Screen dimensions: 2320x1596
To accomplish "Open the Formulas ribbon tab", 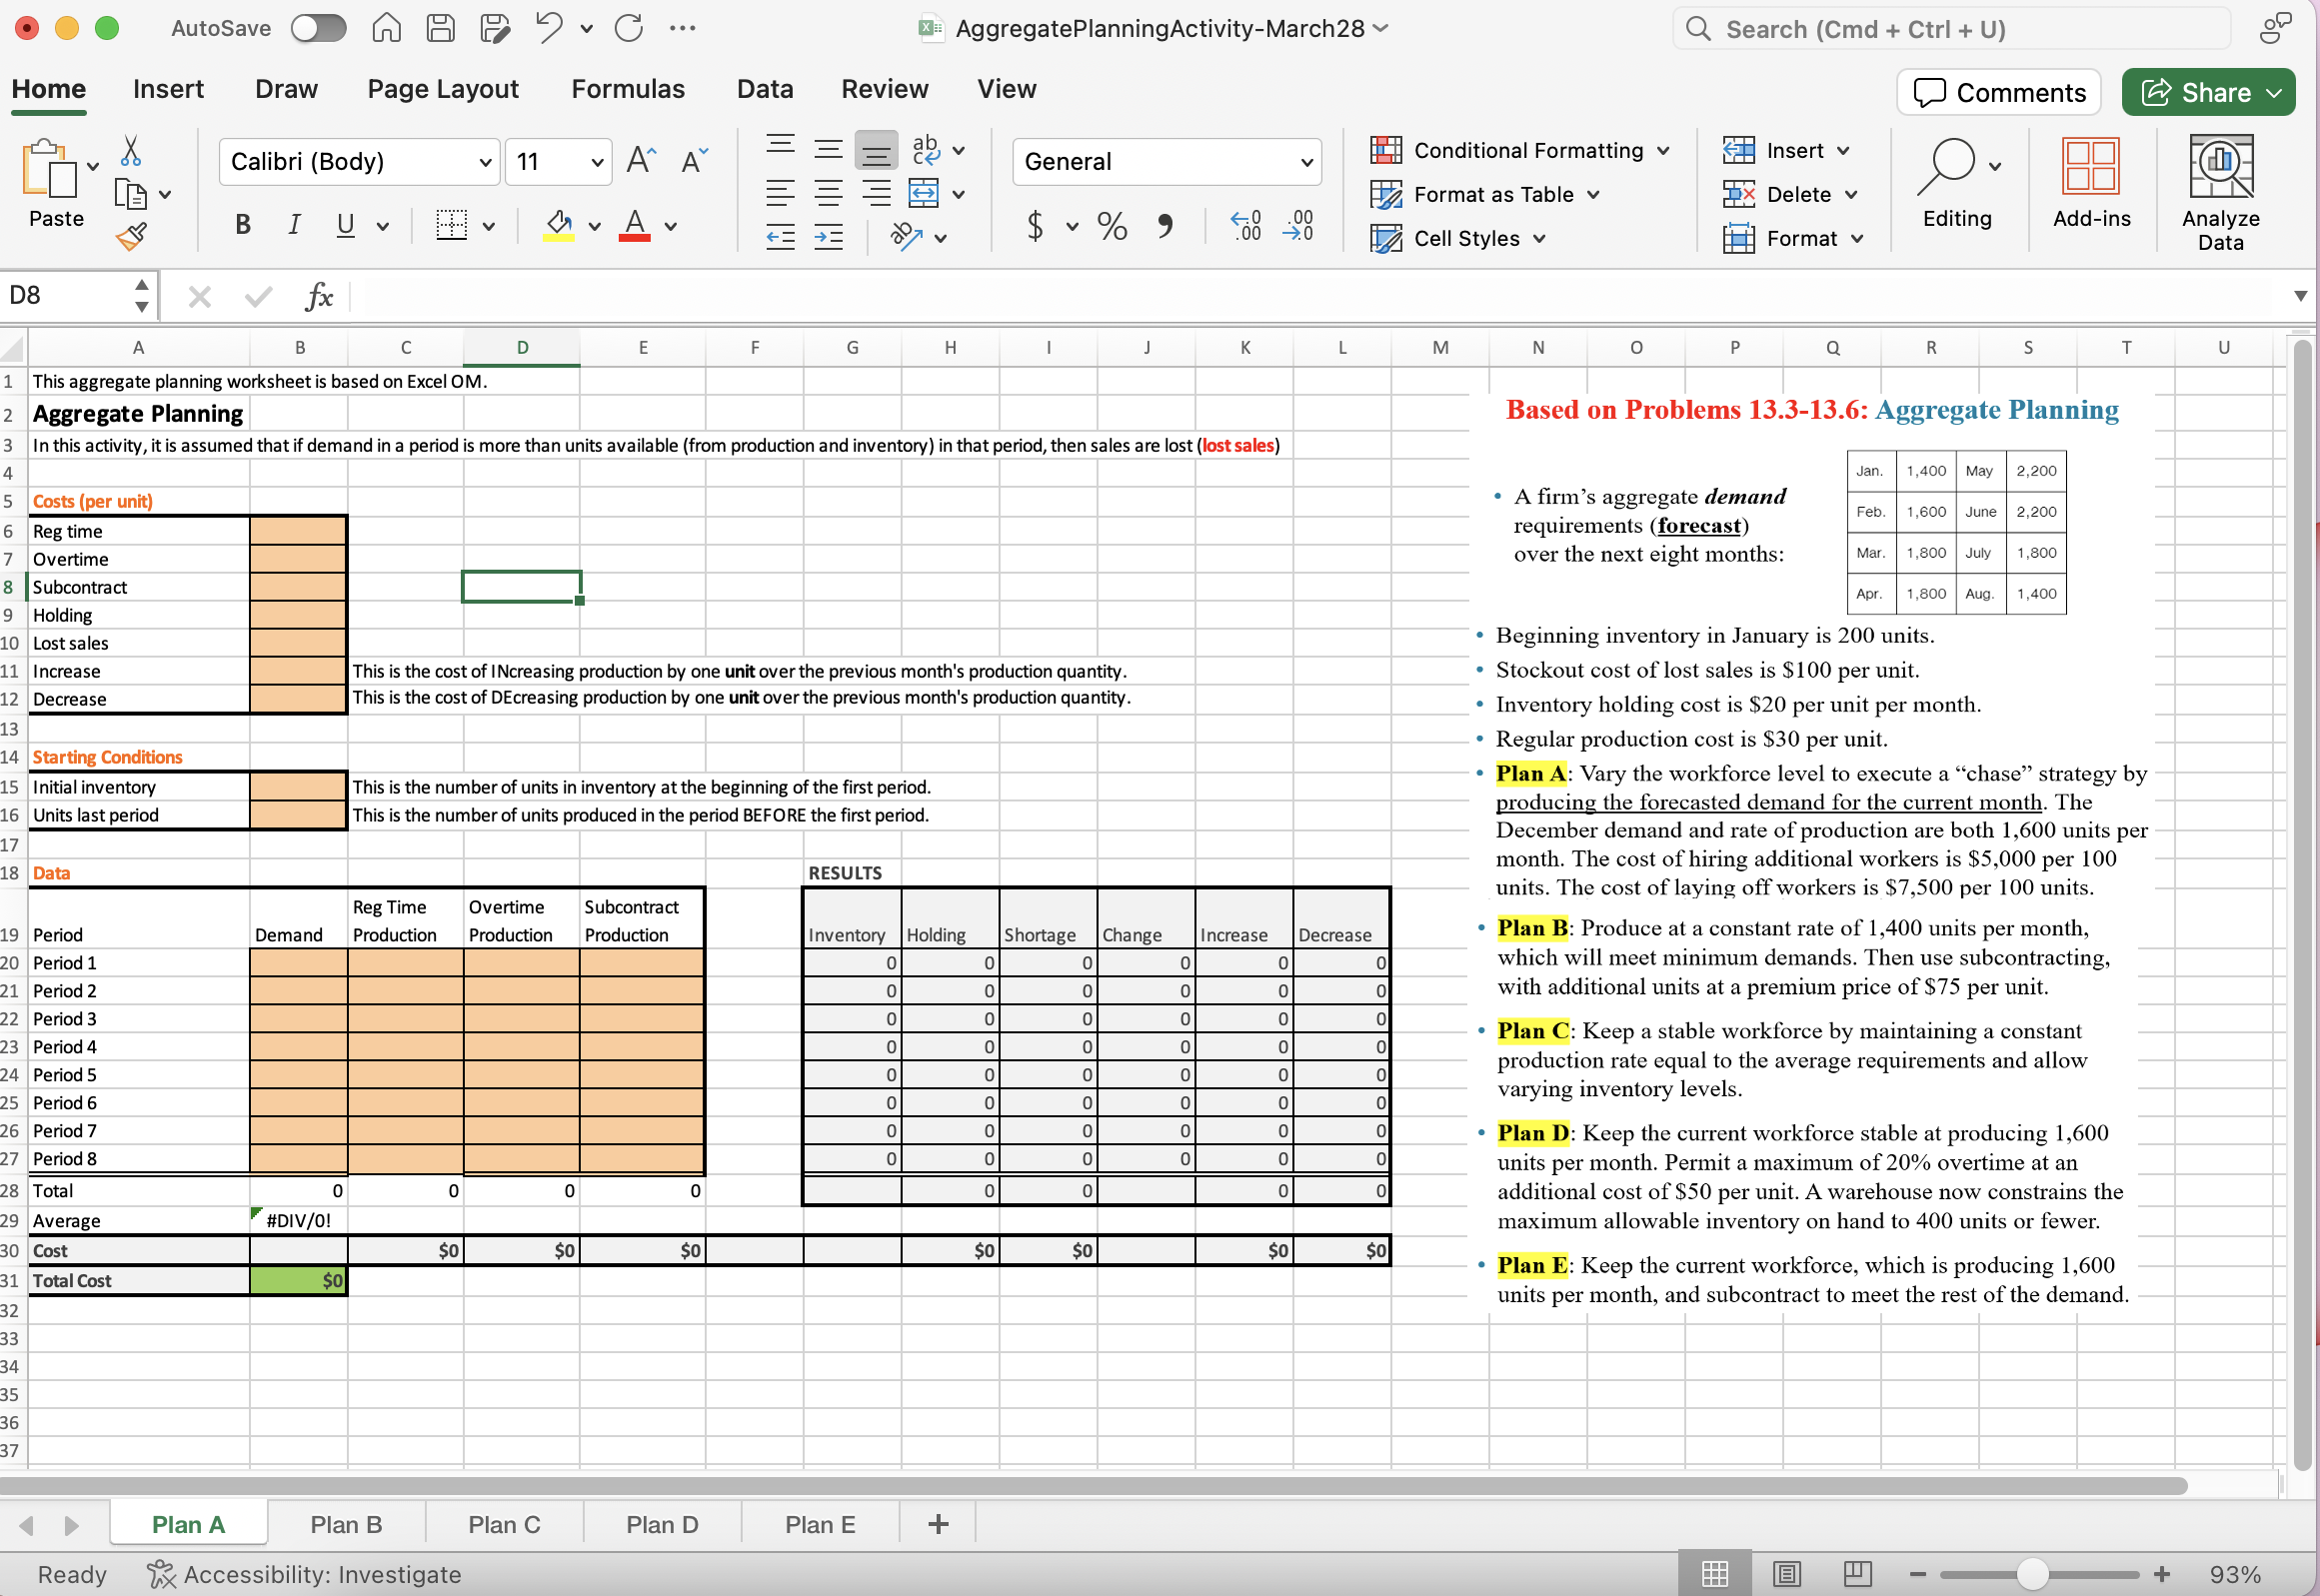I will click(628, 89).
